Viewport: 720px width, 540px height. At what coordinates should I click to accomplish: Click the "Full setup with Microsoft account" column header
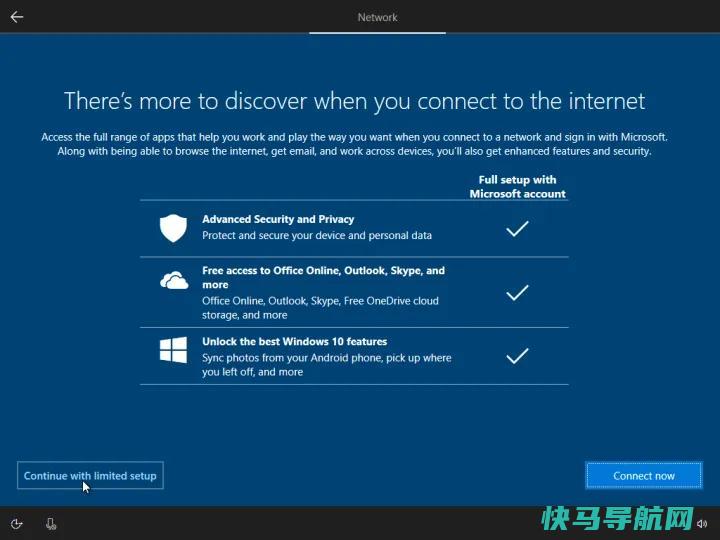[518, 187]
